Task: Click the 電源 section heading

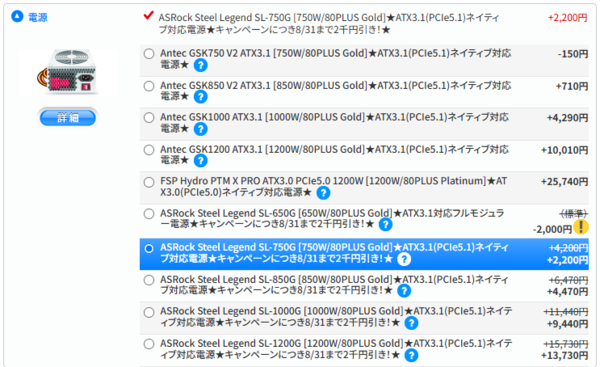Action: click(38, 17)
